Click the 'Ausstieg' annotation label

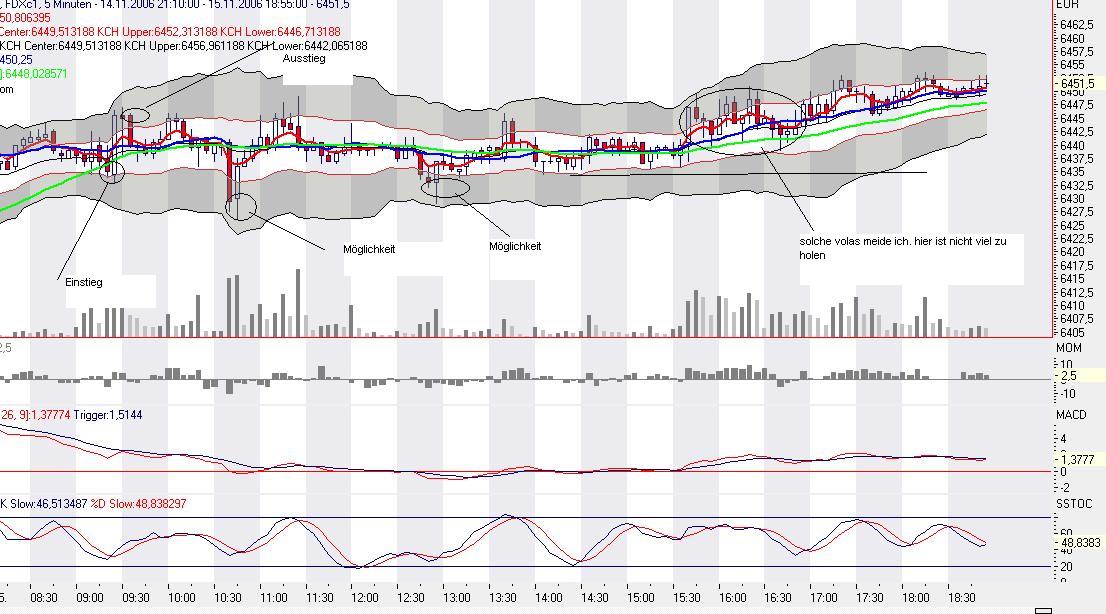(304, 59)
